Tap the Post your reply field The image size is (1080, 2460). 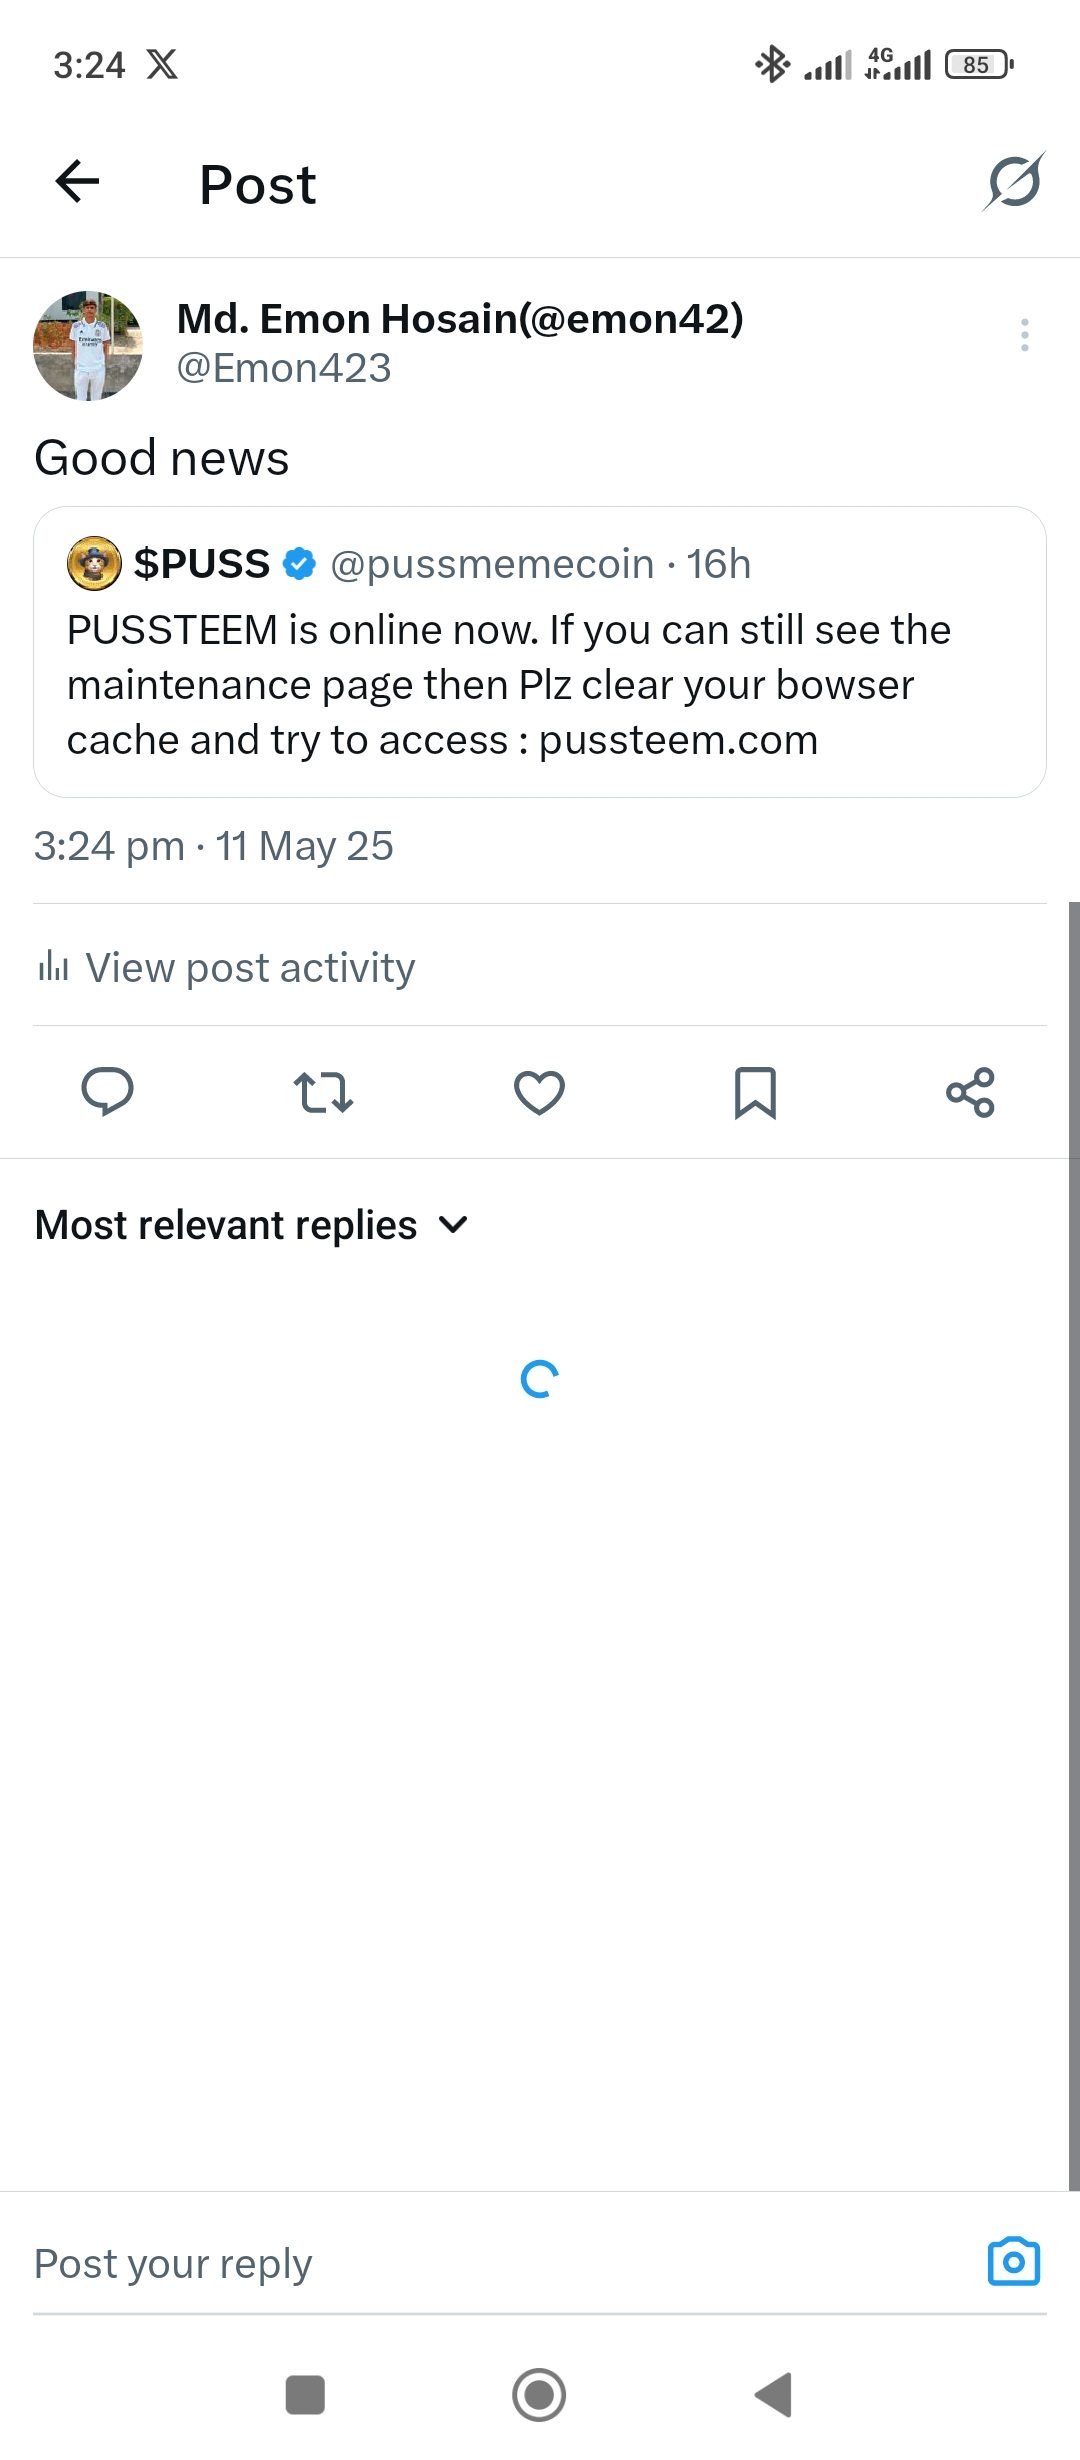(x=500, y=2264)
